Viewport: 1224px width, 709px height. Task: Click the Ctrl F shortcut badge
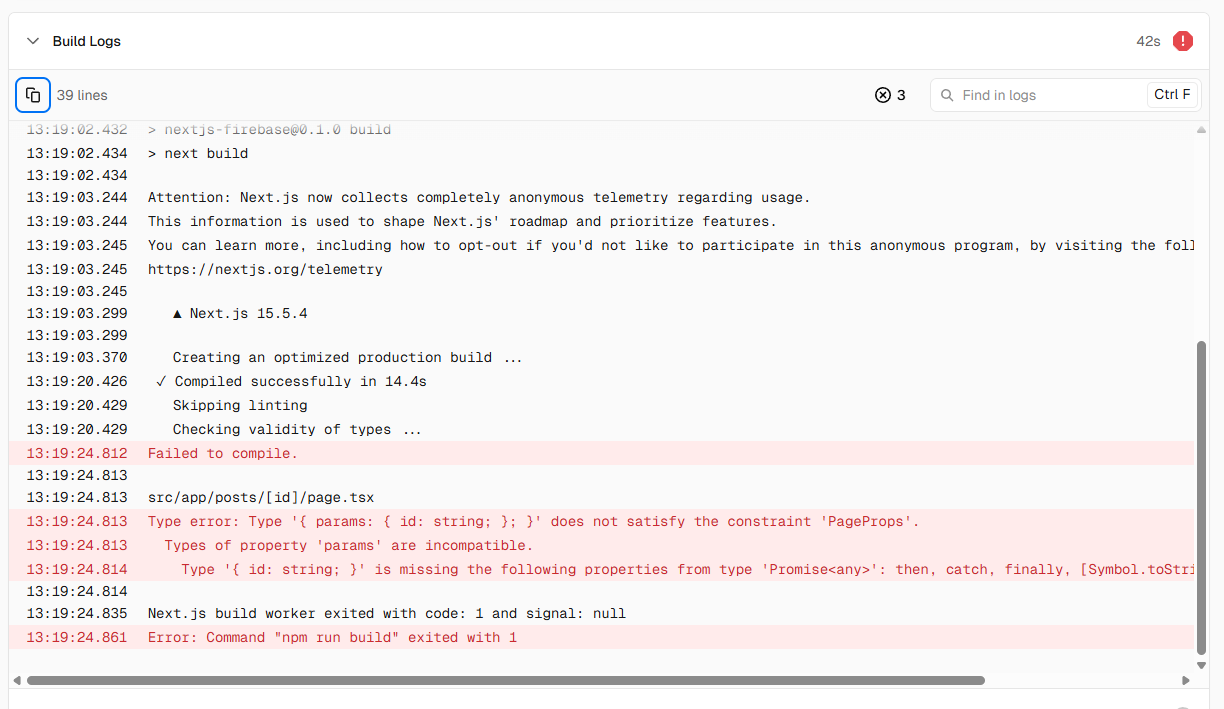click(x=1172, y=95)
